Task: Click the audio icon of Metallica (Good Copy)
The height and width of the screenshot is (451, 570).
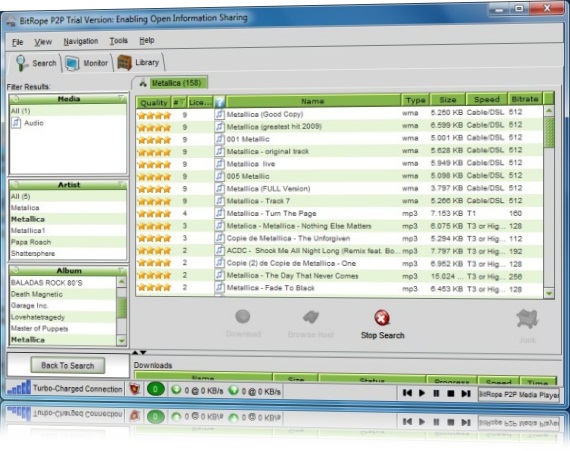Action: click(x=220, y=114)
